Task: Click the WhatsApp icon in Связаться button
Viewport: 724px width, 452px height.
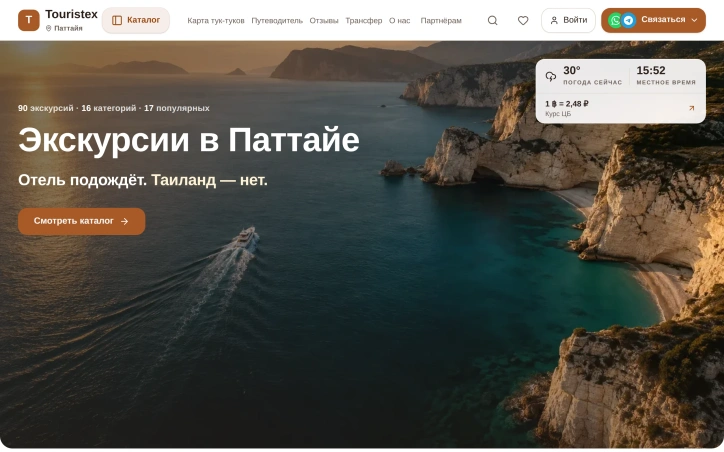Action: click(x=615, y=20)
